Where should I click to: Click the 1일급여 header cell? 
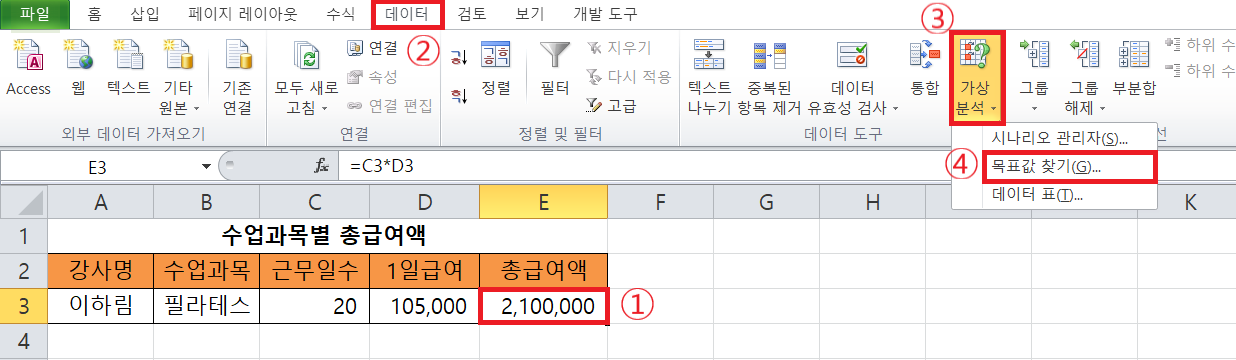tap(424, 270)
